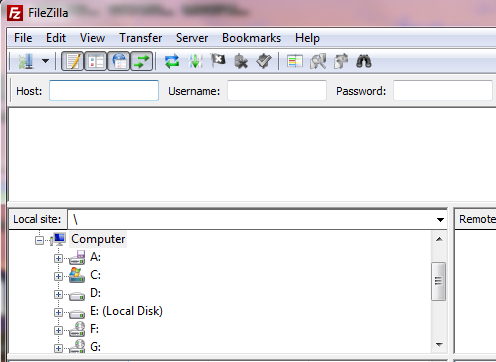The height and width of the screenshot is (362, 496).
Task: Toggle directory comparison
Action: click(318, 61)
